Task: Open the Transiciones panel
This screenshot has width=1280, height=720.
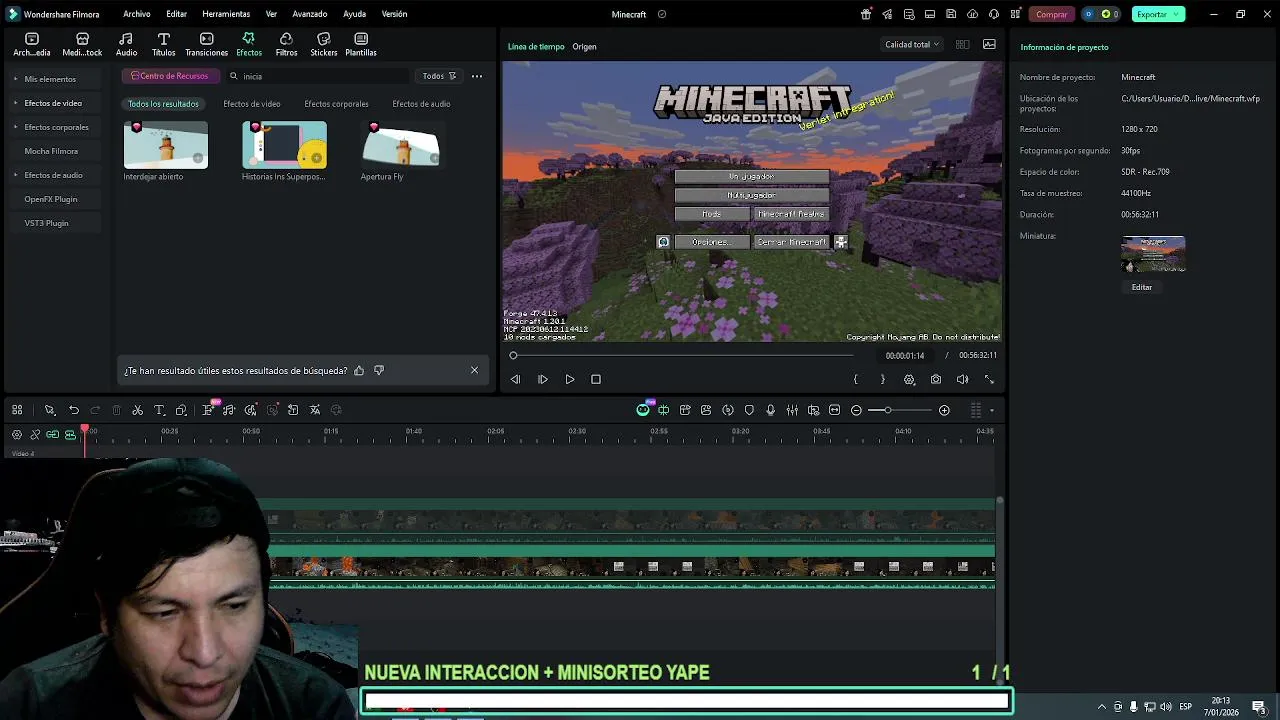Action: tap(206, 45)
